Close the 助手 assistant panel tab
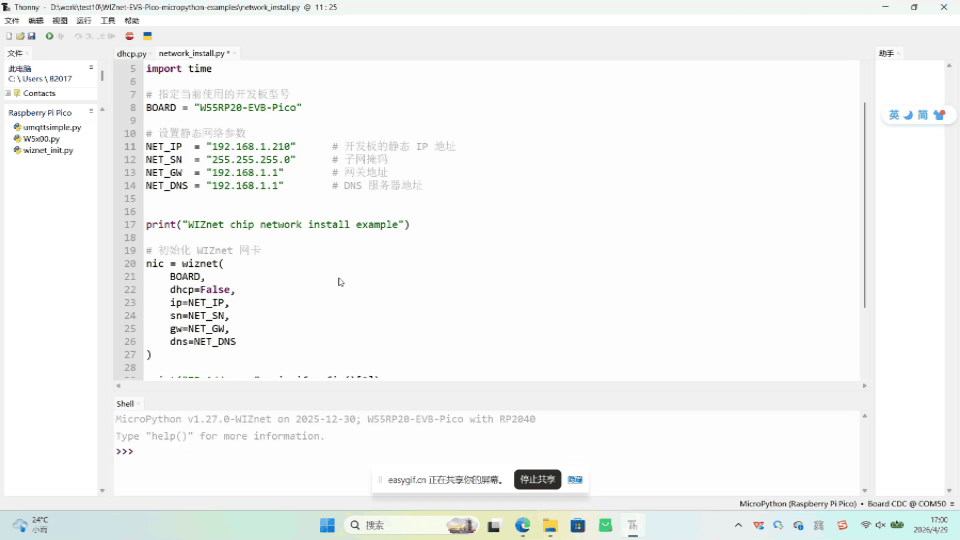The image size is (960, 540). [x=898, y=53]
